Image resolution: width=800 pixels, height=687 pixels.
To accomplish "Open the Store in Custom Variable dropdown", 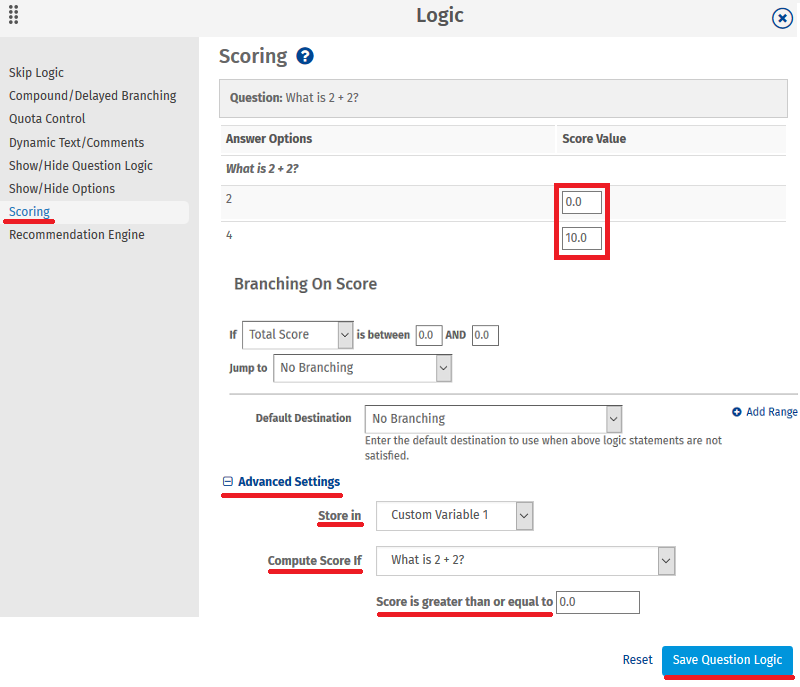I will click(x=455, y=515).
